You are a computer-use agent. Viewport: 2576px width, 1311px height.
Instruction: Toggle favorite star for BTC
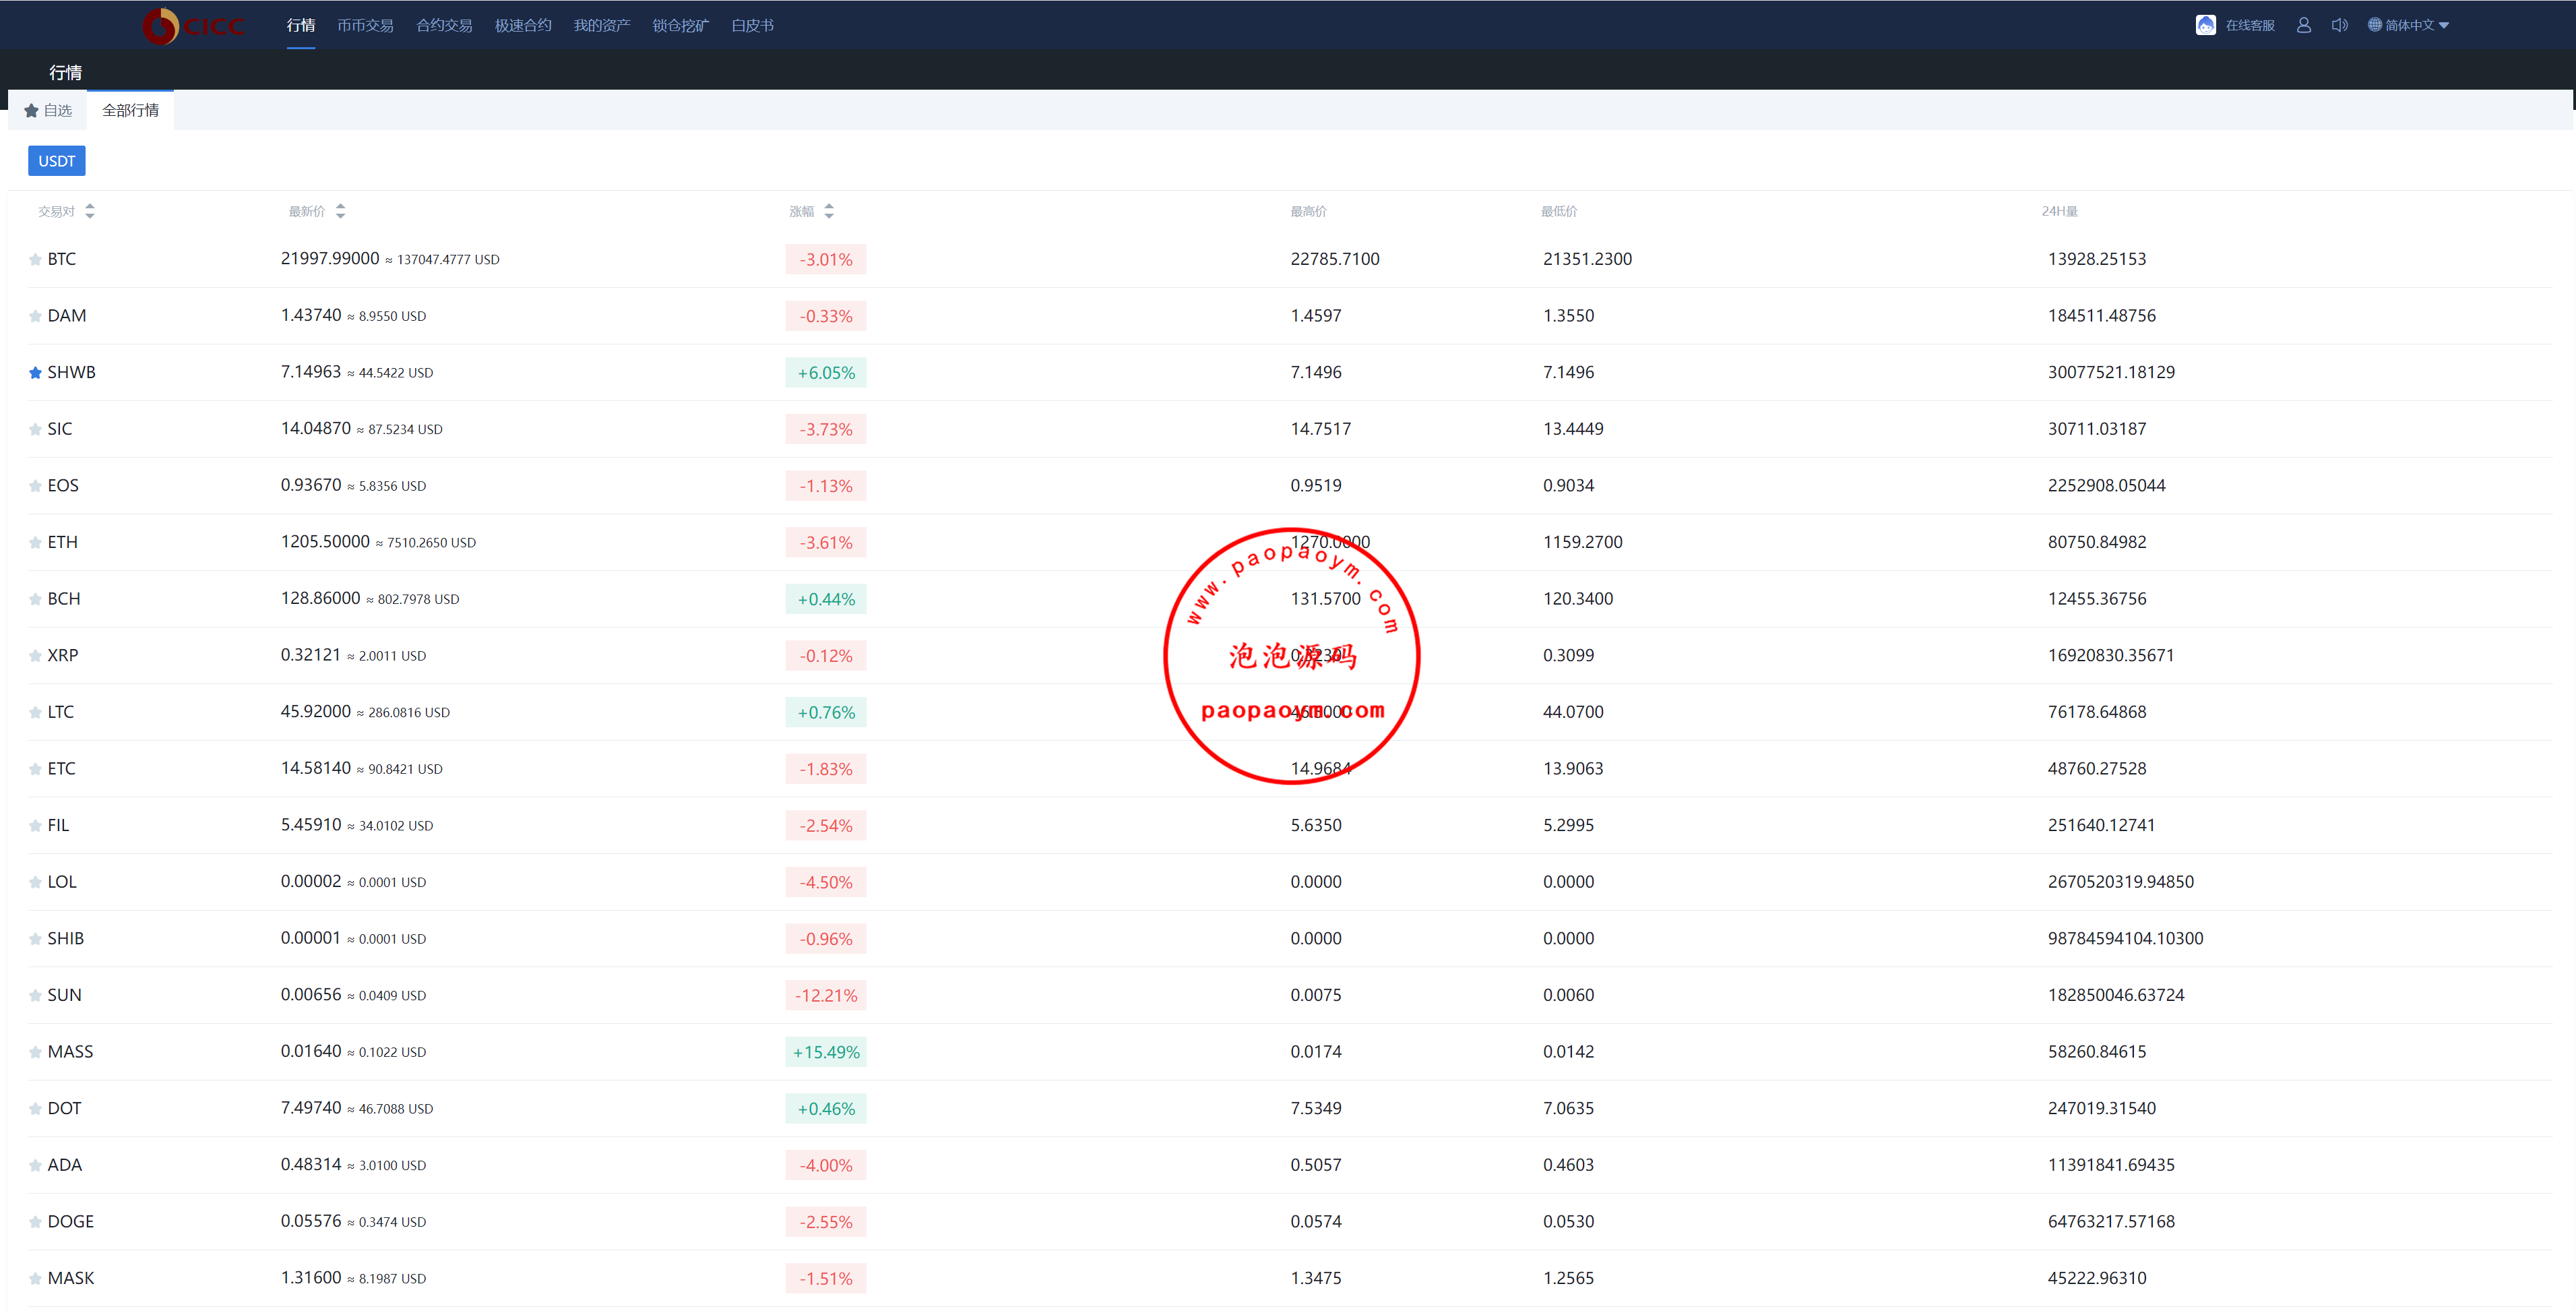click(x=35, y=260)
